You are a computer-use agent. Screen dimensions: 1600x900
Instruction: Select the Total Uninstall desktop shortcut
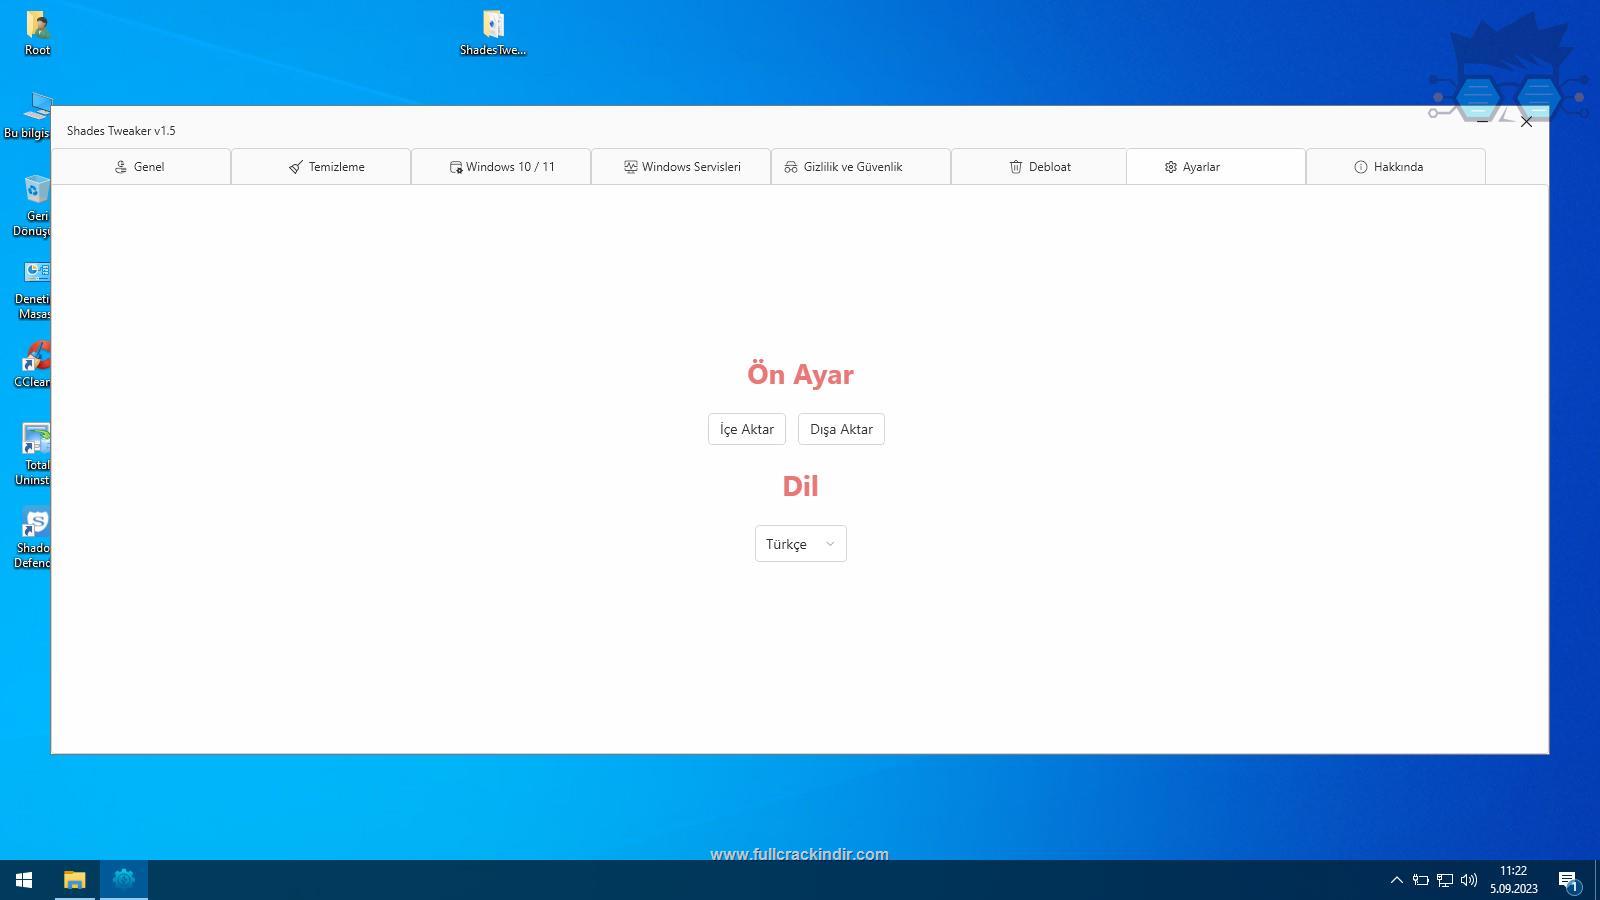33,455
